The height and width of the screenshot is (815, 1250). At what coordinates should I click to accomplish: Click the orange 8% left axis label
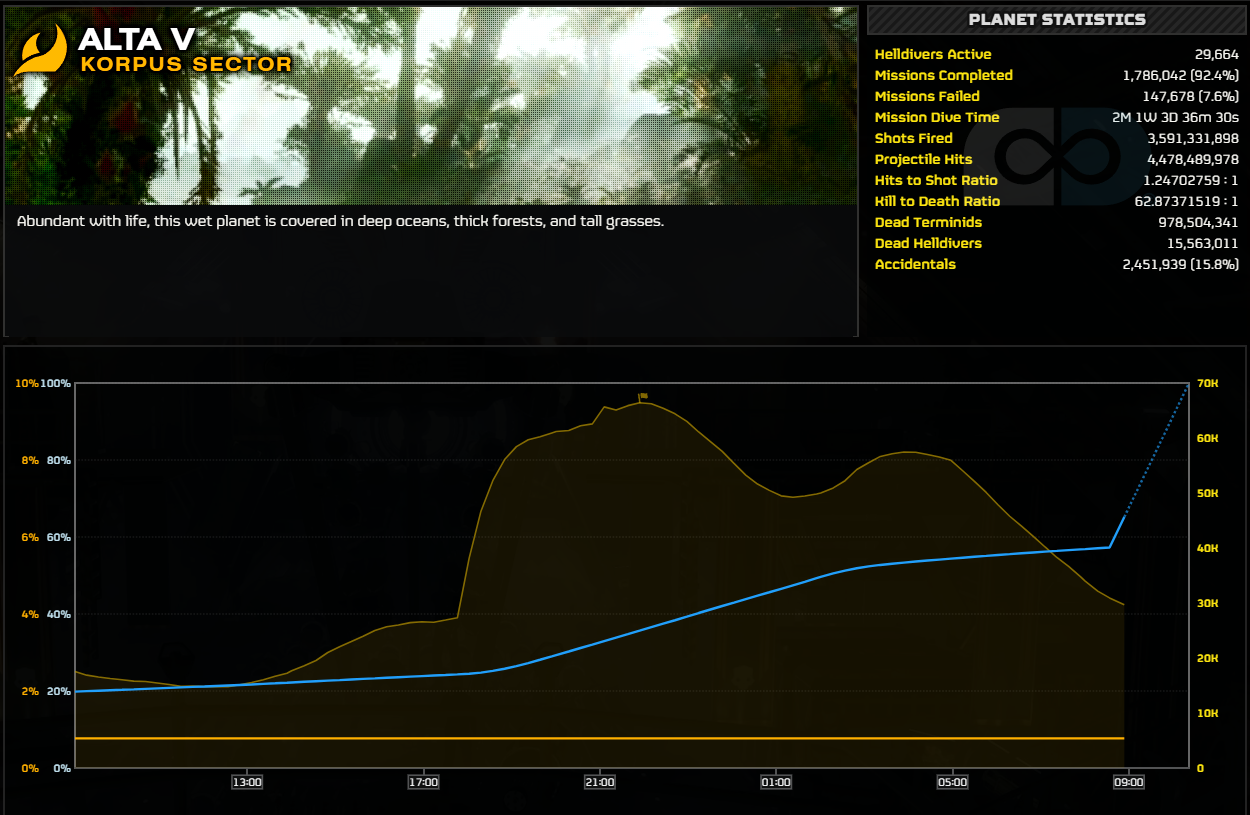tap(30, 461)
